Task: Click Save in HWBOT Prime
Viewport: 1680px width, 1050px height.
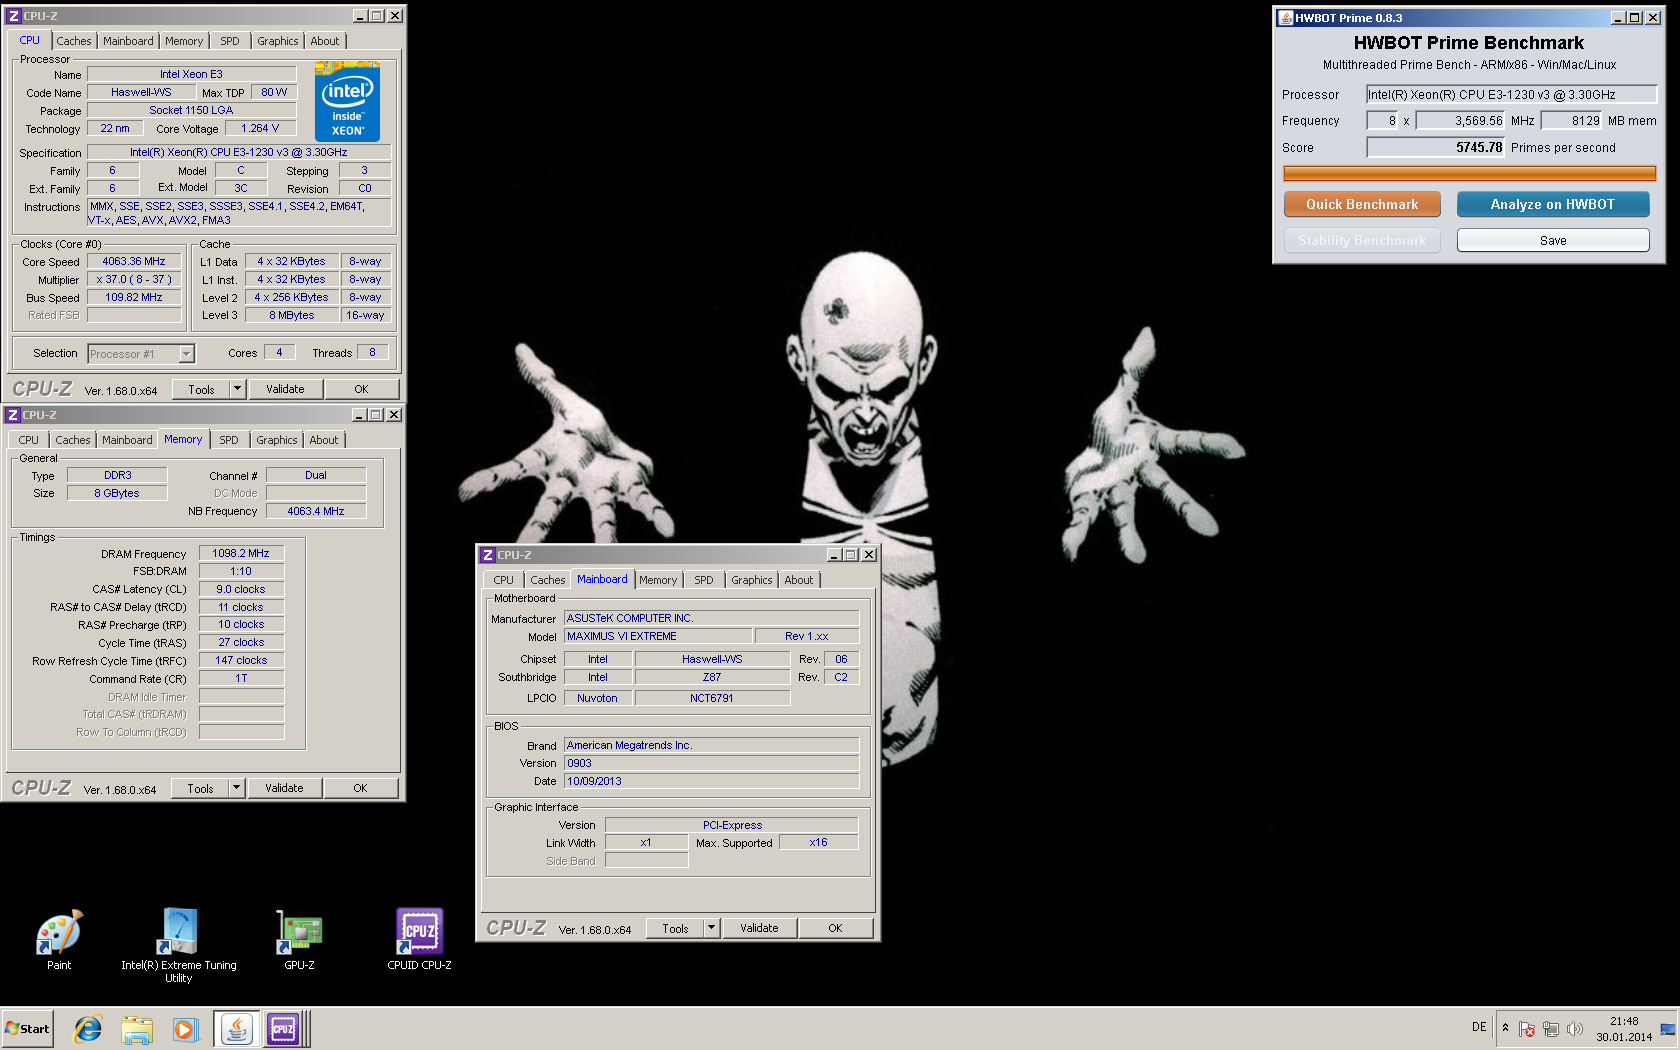Action: point(1553,240)
